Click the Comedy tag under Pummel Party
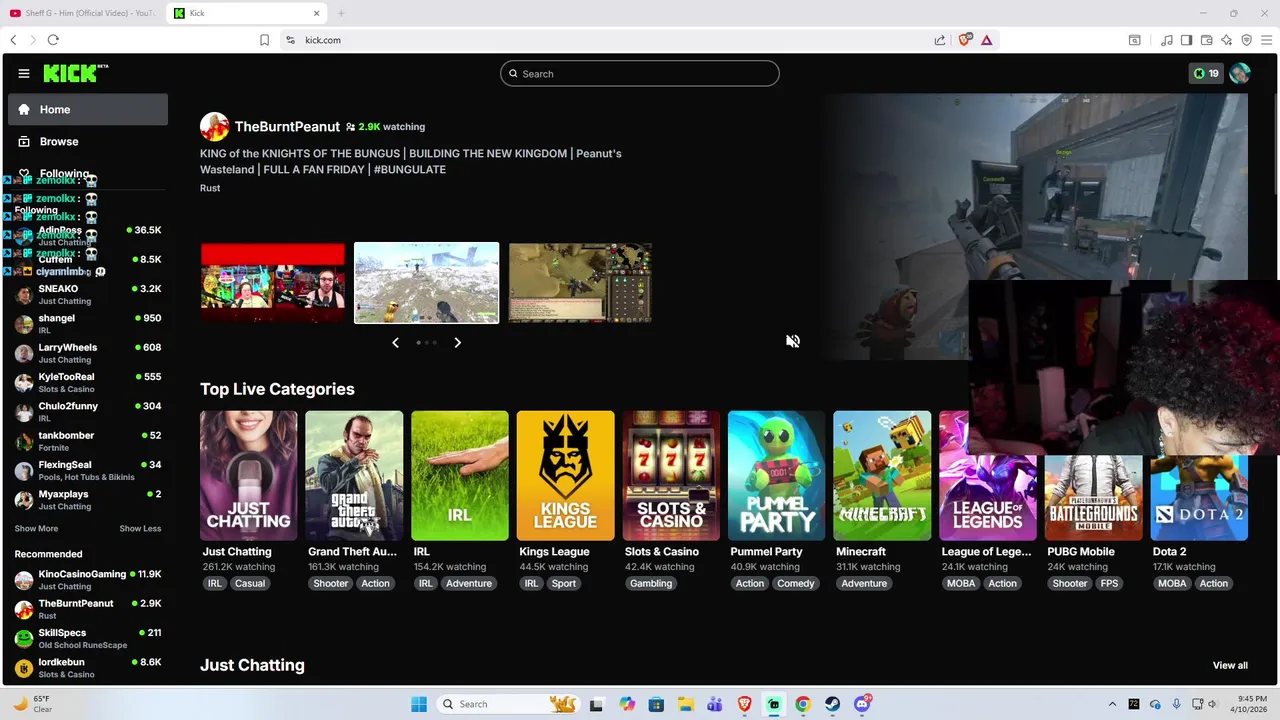The height and width of the screenshot is (720, 1280). pos(796,583)
